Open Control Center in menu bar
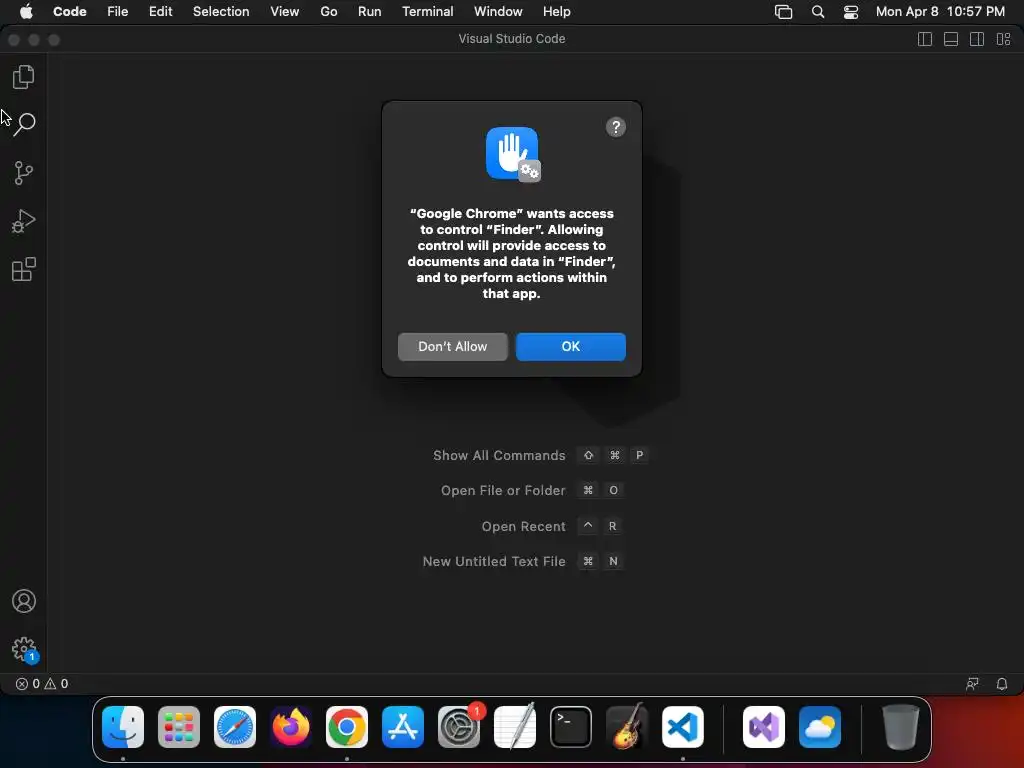1024x768 pixels. tap(851, 12)
